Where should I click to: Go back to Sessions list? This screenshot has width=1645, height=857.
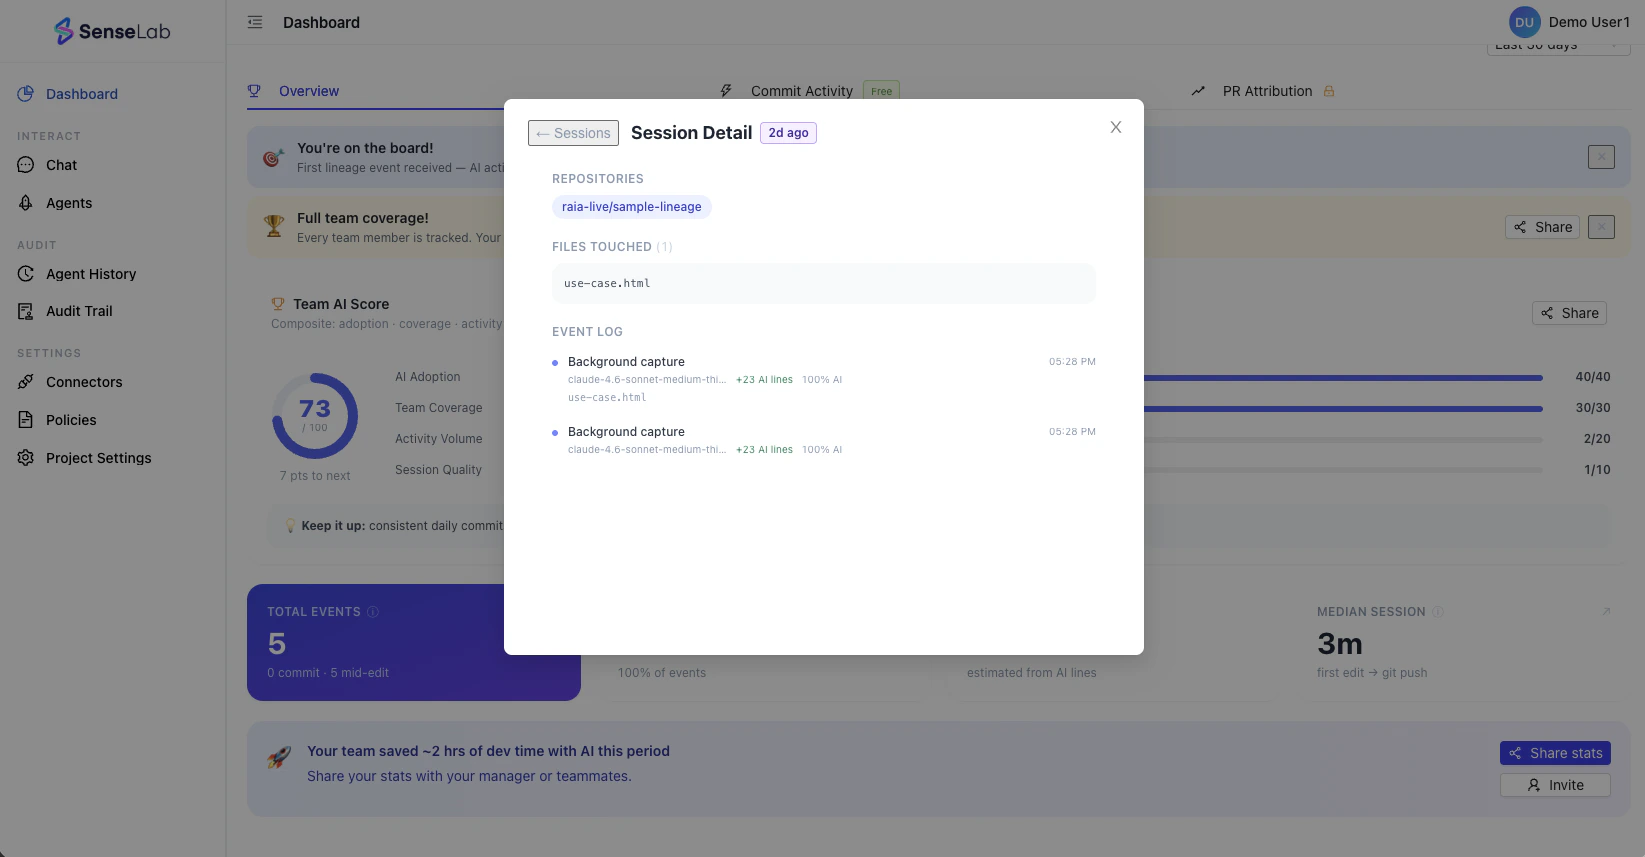pos(573,133)
